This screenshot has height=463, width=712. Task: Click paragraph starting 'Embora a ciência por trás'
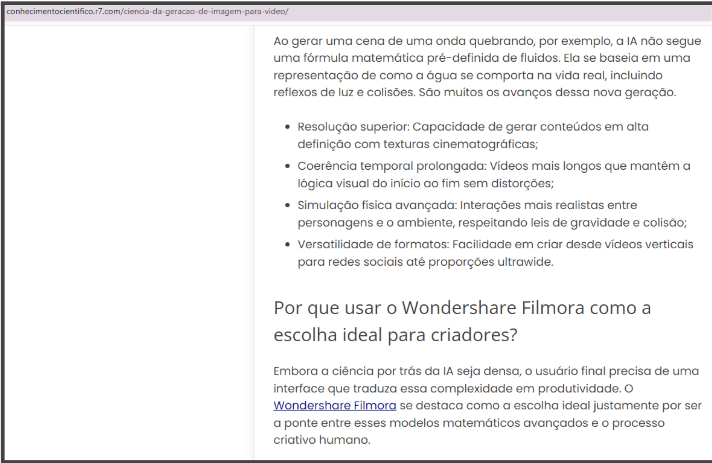point(488,405)
